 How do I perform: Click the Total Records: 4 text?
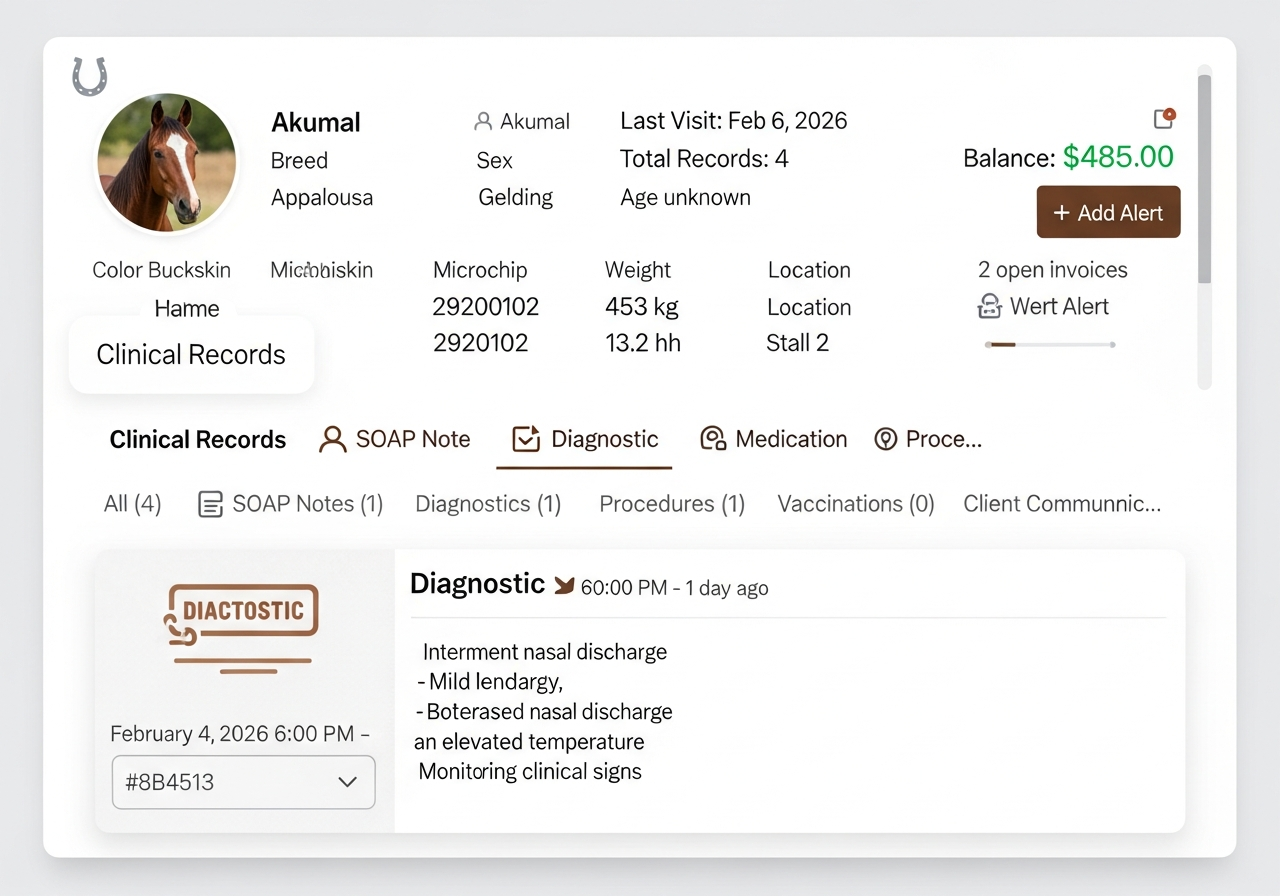coord(704,159)
